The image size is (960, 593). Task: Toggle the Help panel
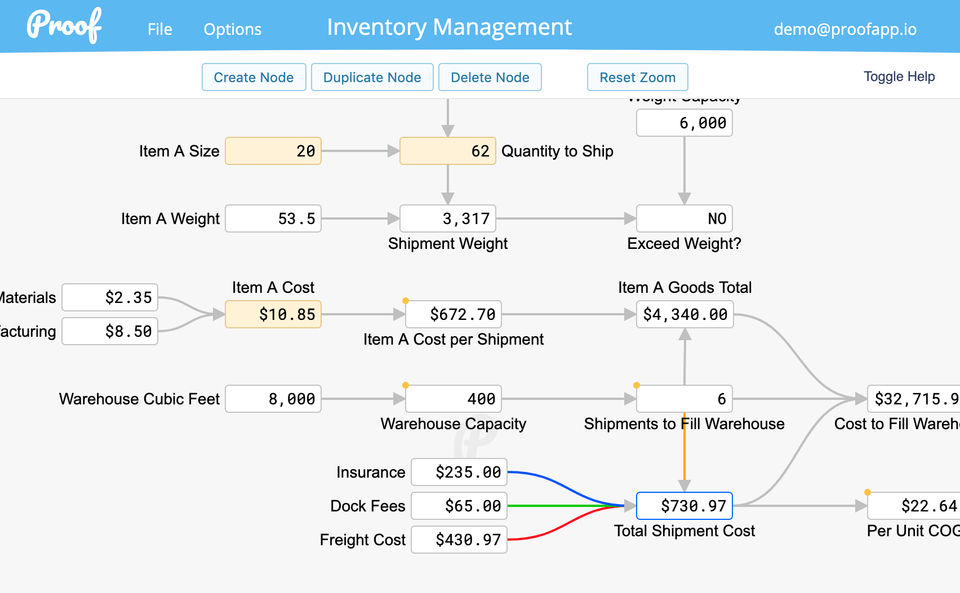[x=899, y=76]
